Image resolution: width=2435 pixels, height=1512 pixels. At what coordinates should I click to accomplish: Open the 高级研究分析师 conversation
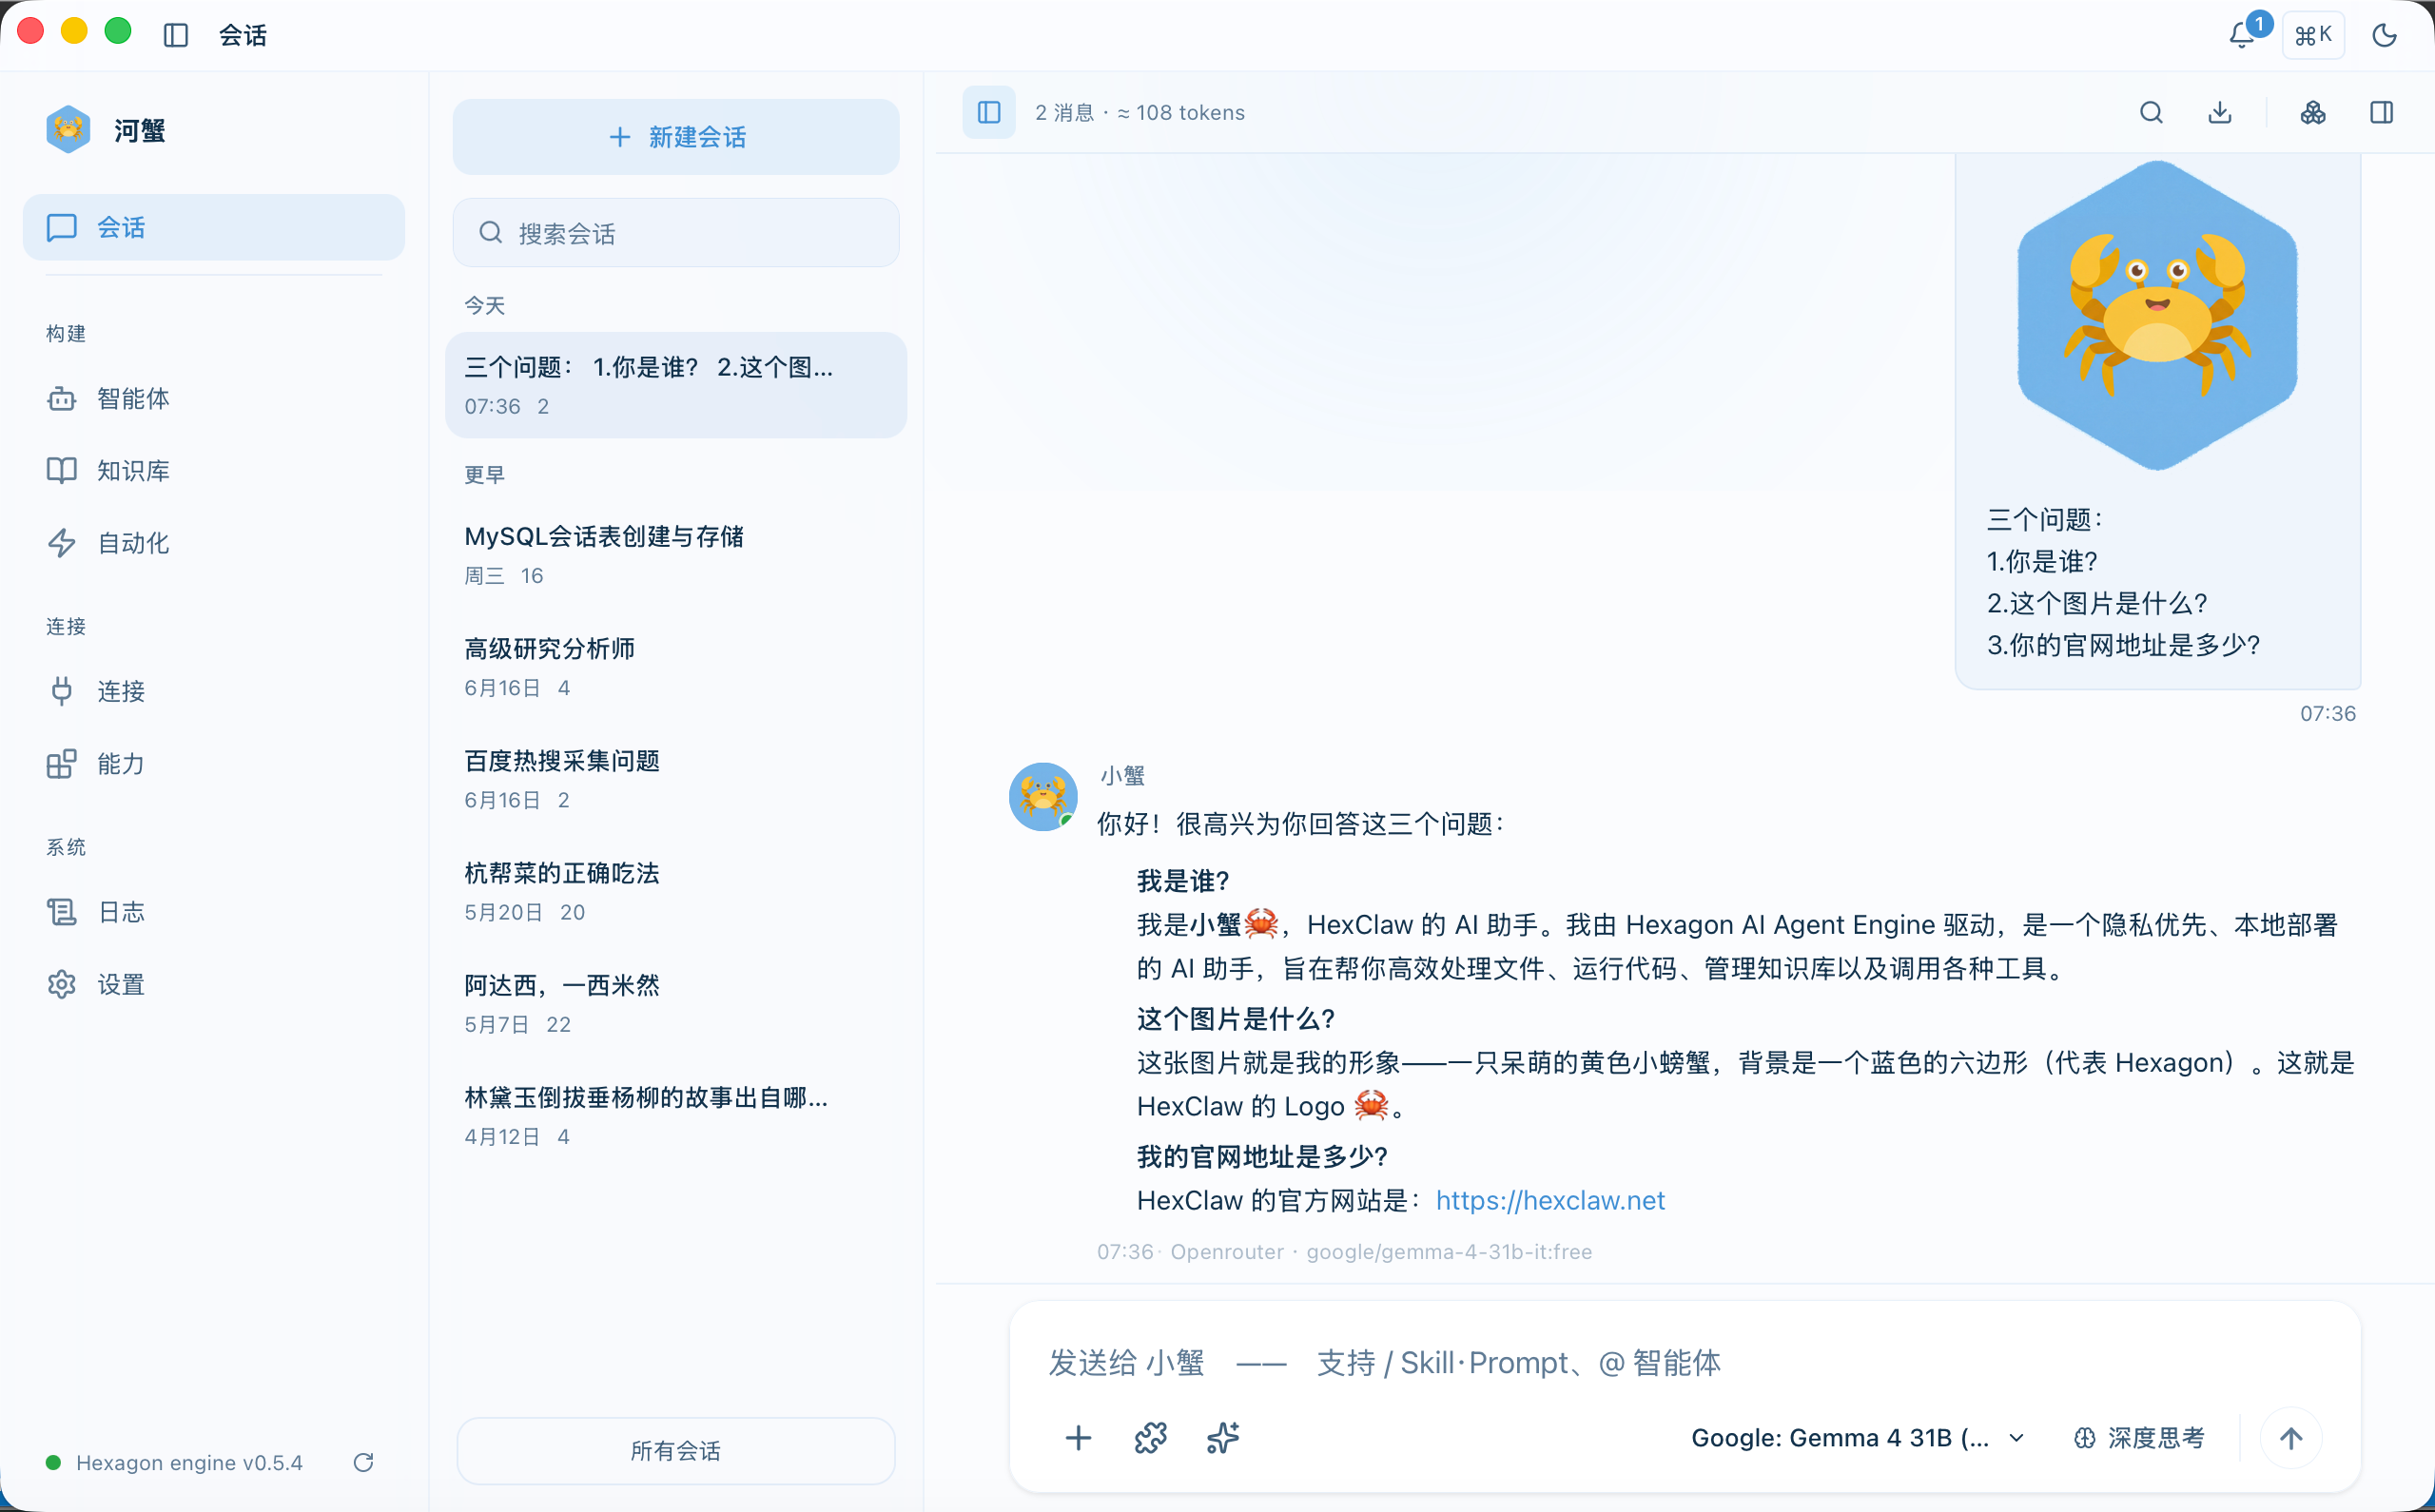coord(676,667)
